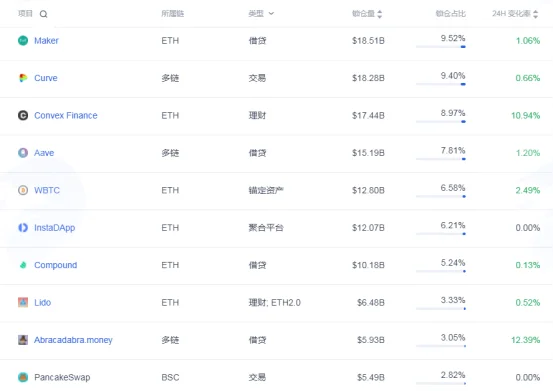554x392 pixels.
Task: Click the Lido logo icon
Action: click(23, 303)
